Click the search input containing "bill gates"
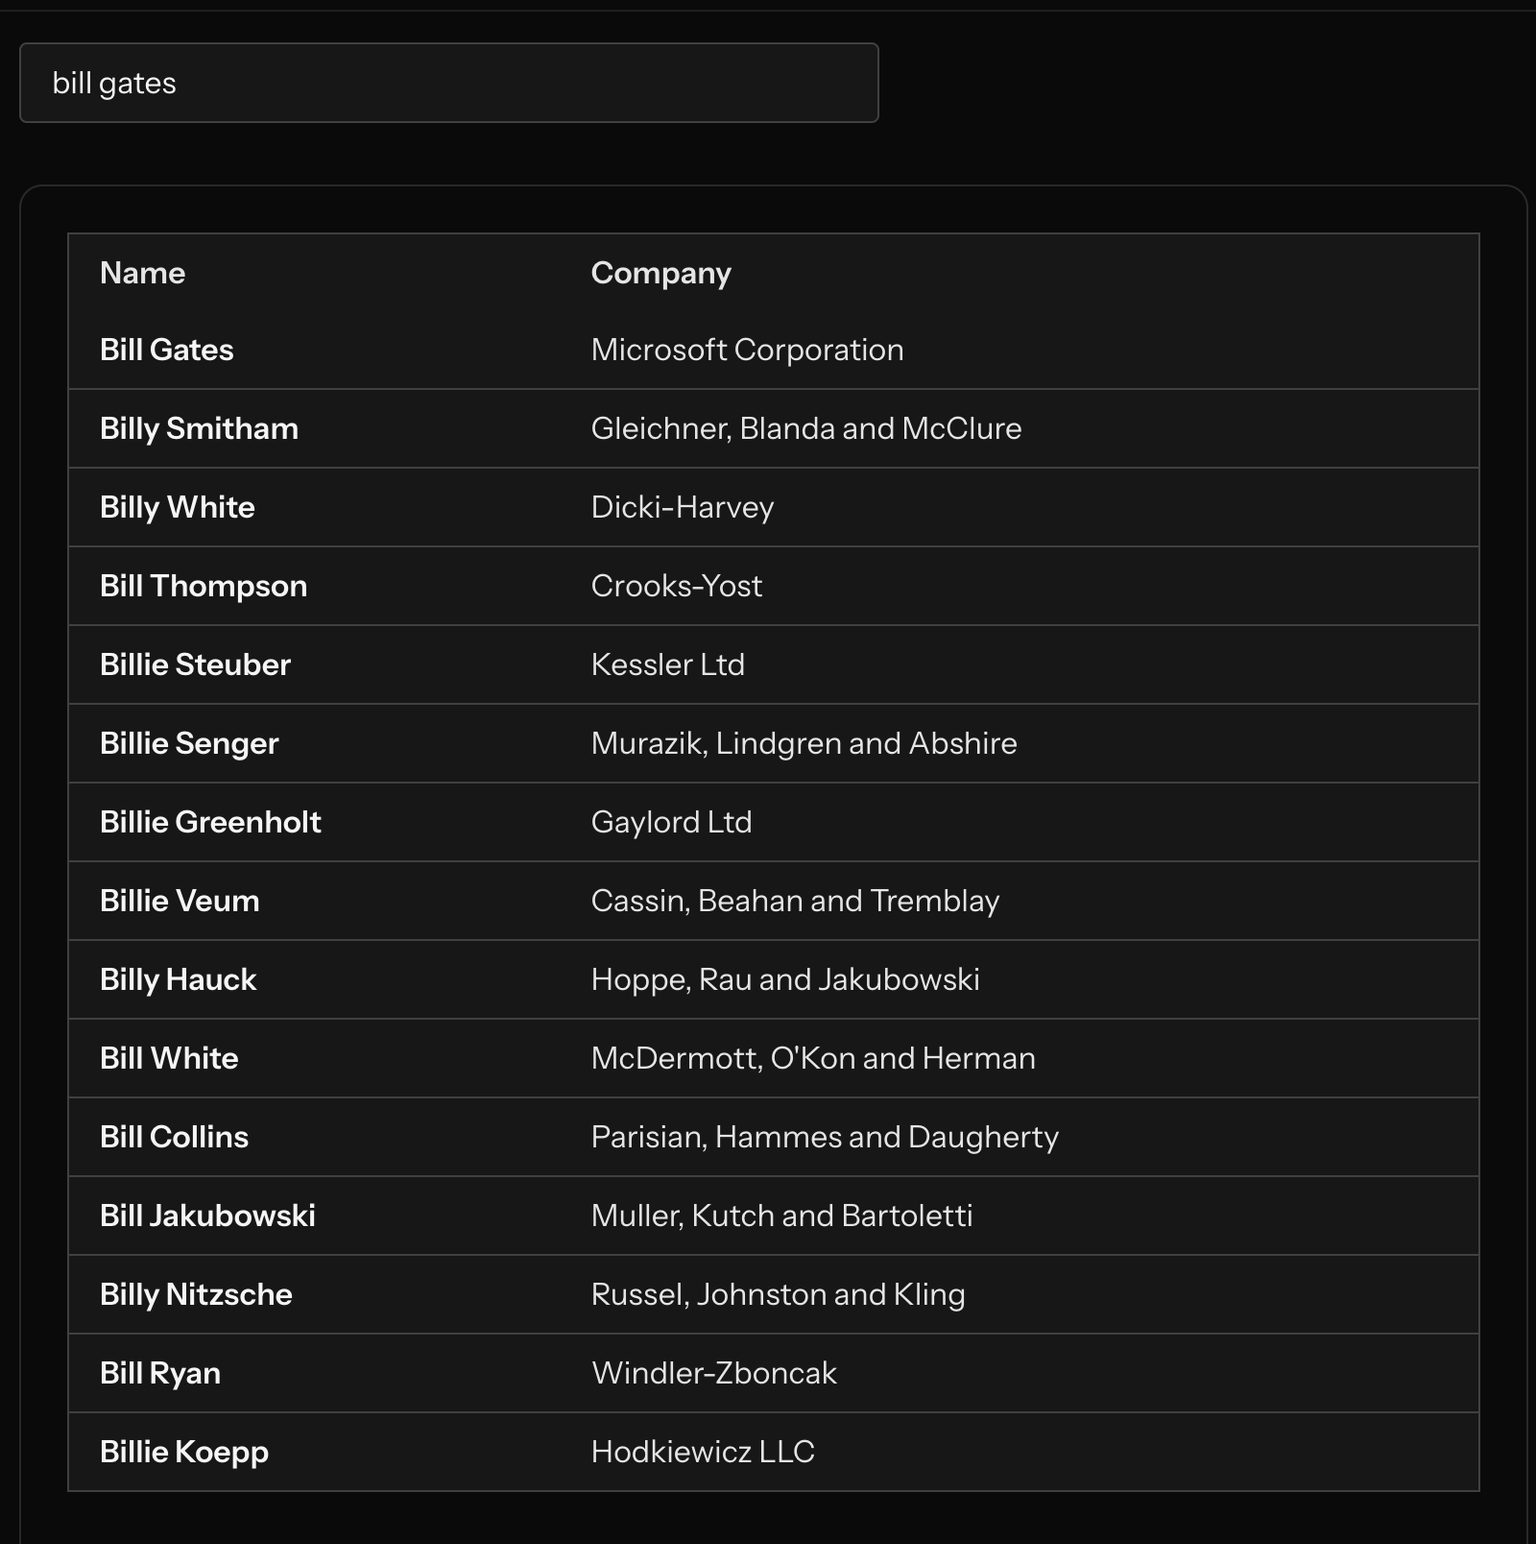 click(x=448, y=82)
